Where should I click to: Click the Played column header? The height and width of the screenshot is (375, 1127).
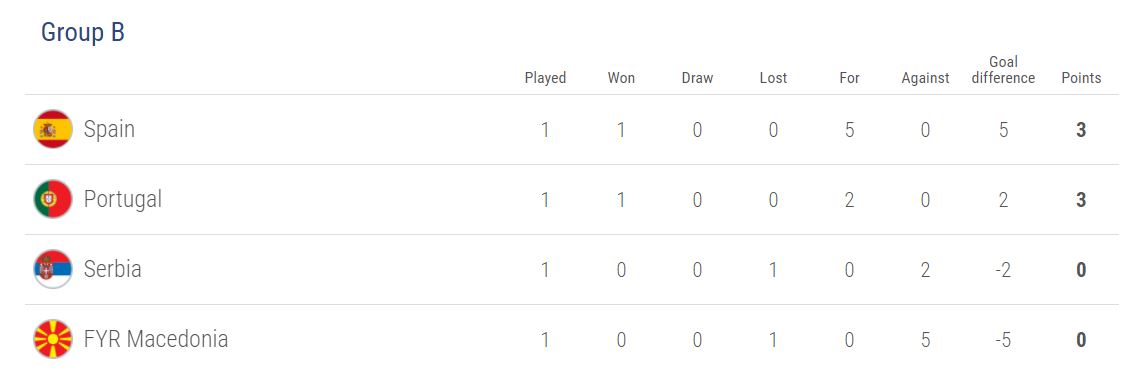point(546,78)
